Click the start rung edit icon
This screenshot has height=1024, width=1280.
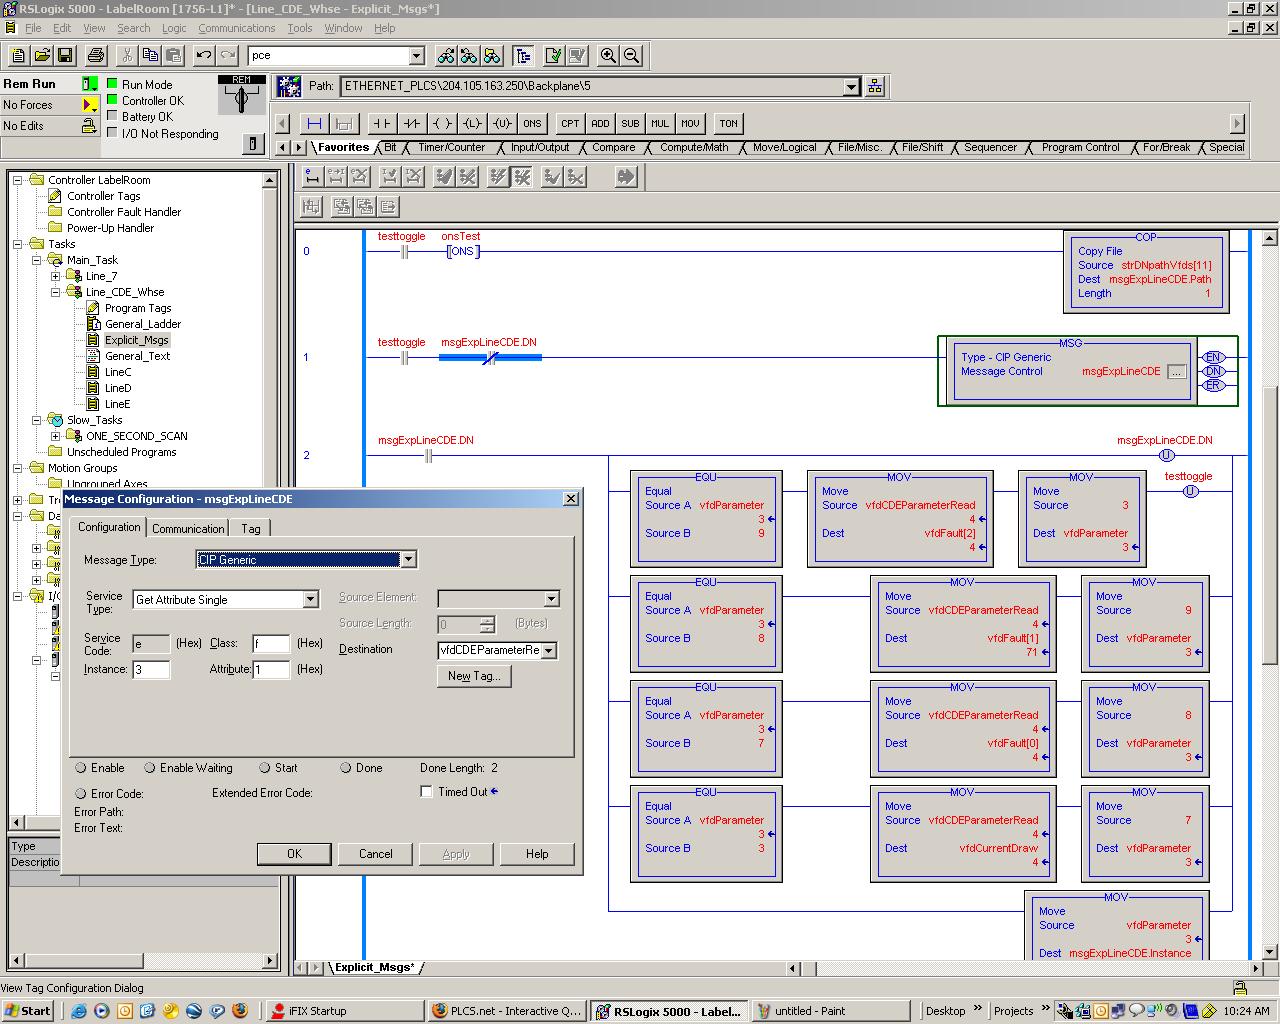(312, 177)
